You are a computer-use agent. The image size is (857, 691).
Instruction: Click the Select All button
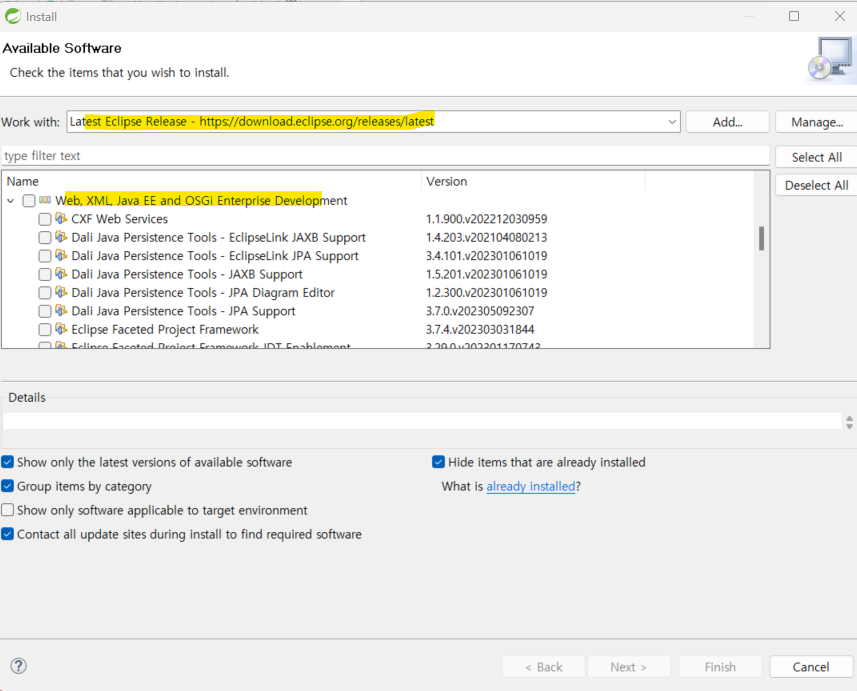[x=817, y=157]
